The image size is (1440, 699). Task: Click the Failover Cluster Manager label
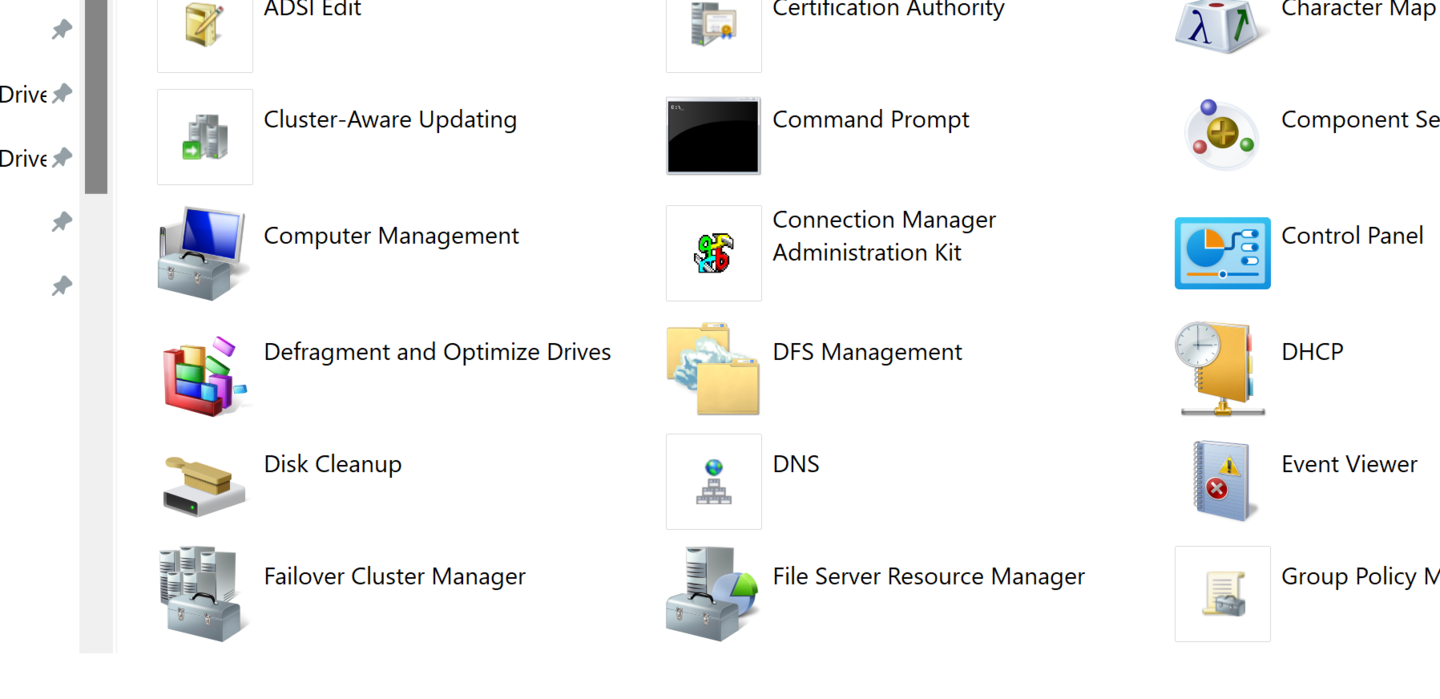pyautogui.click(x=394, y=577)
